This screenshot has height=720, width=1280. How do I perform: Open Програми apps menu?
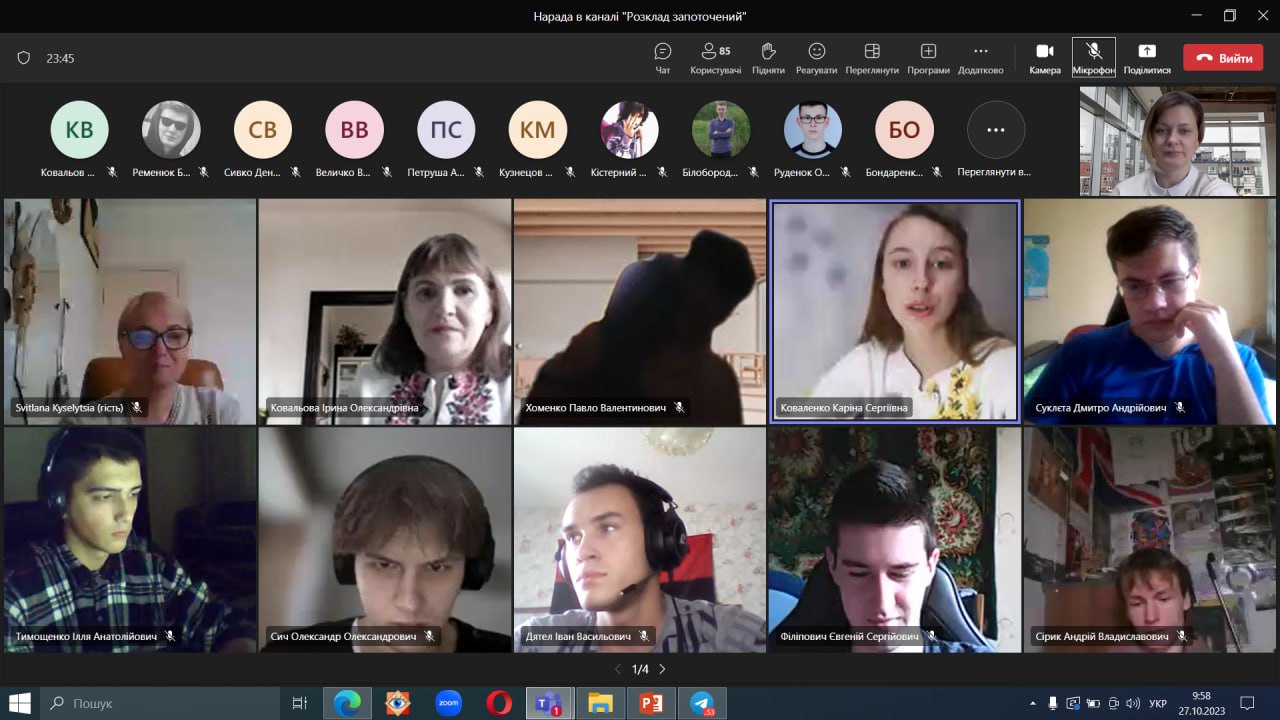coord(928,57)
